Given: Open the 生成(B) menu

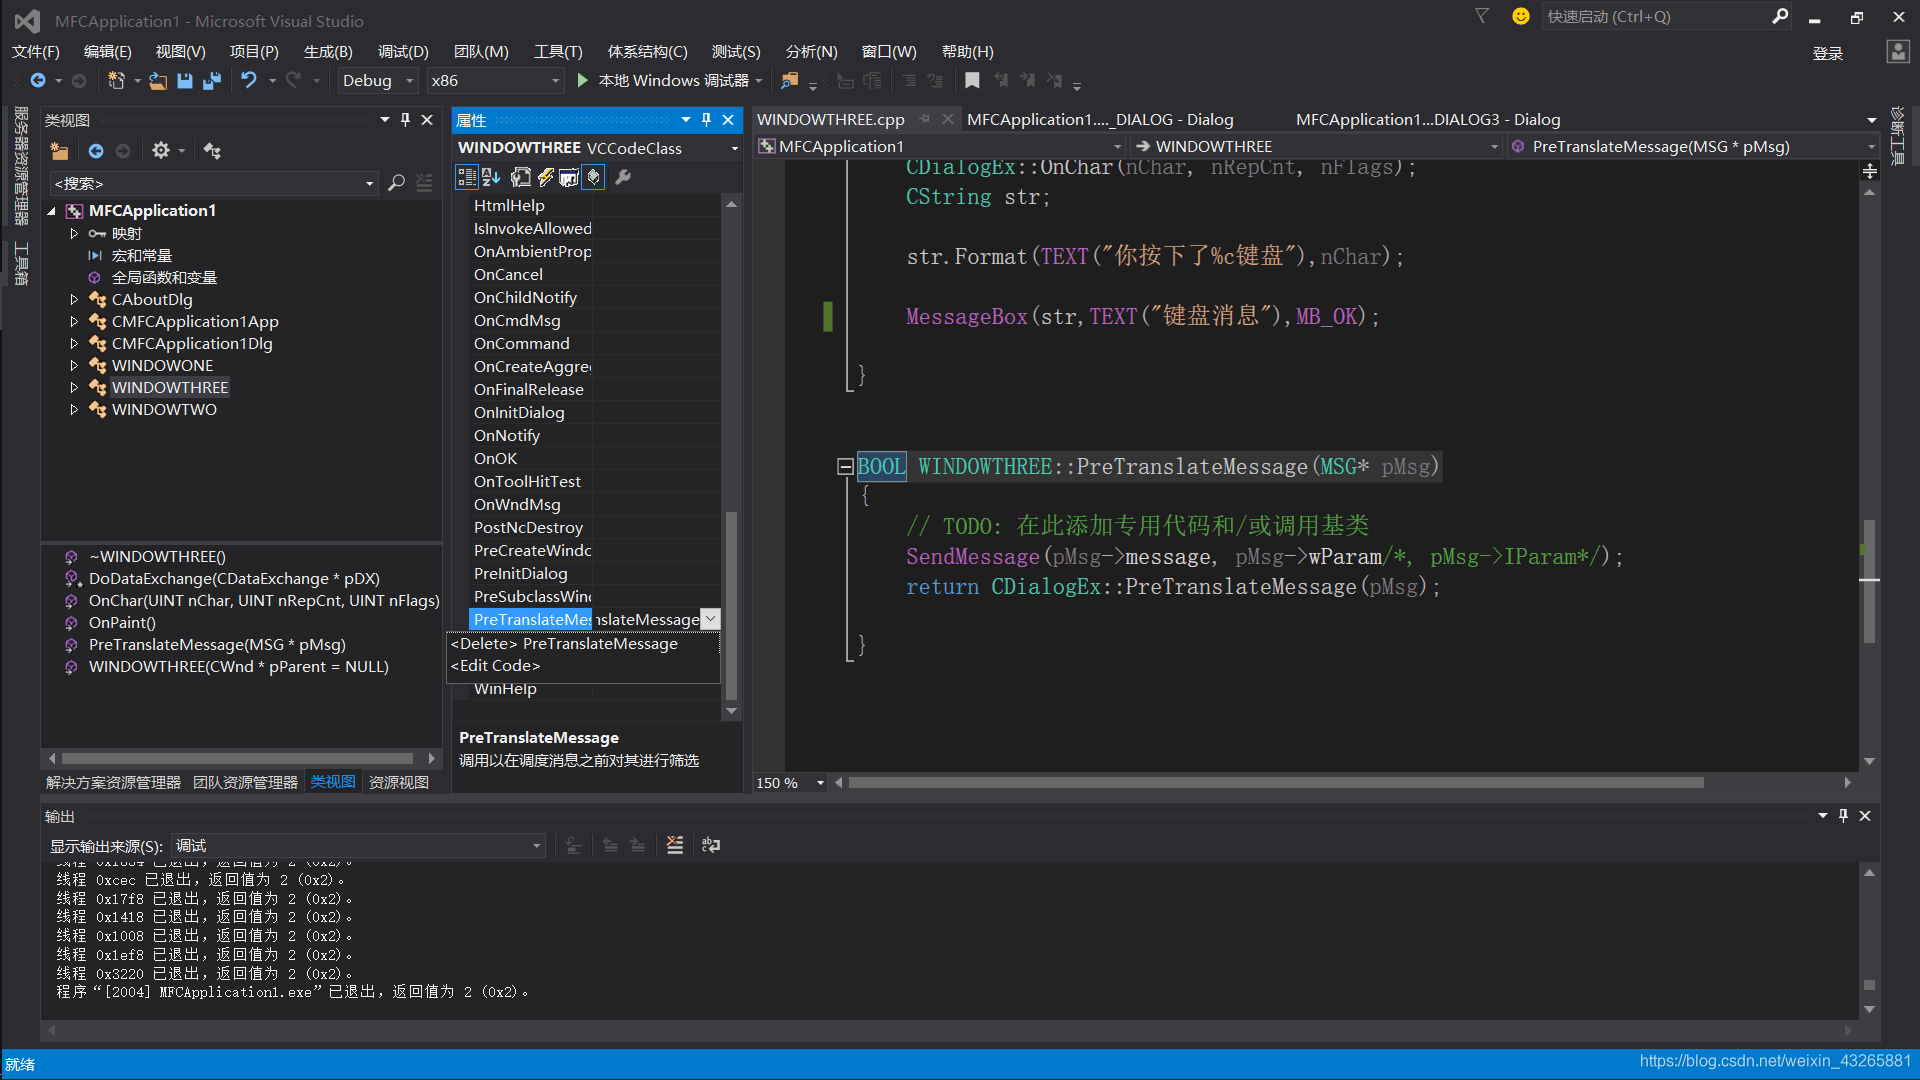Looking at the screenshot, I should (x=328, y=51).
